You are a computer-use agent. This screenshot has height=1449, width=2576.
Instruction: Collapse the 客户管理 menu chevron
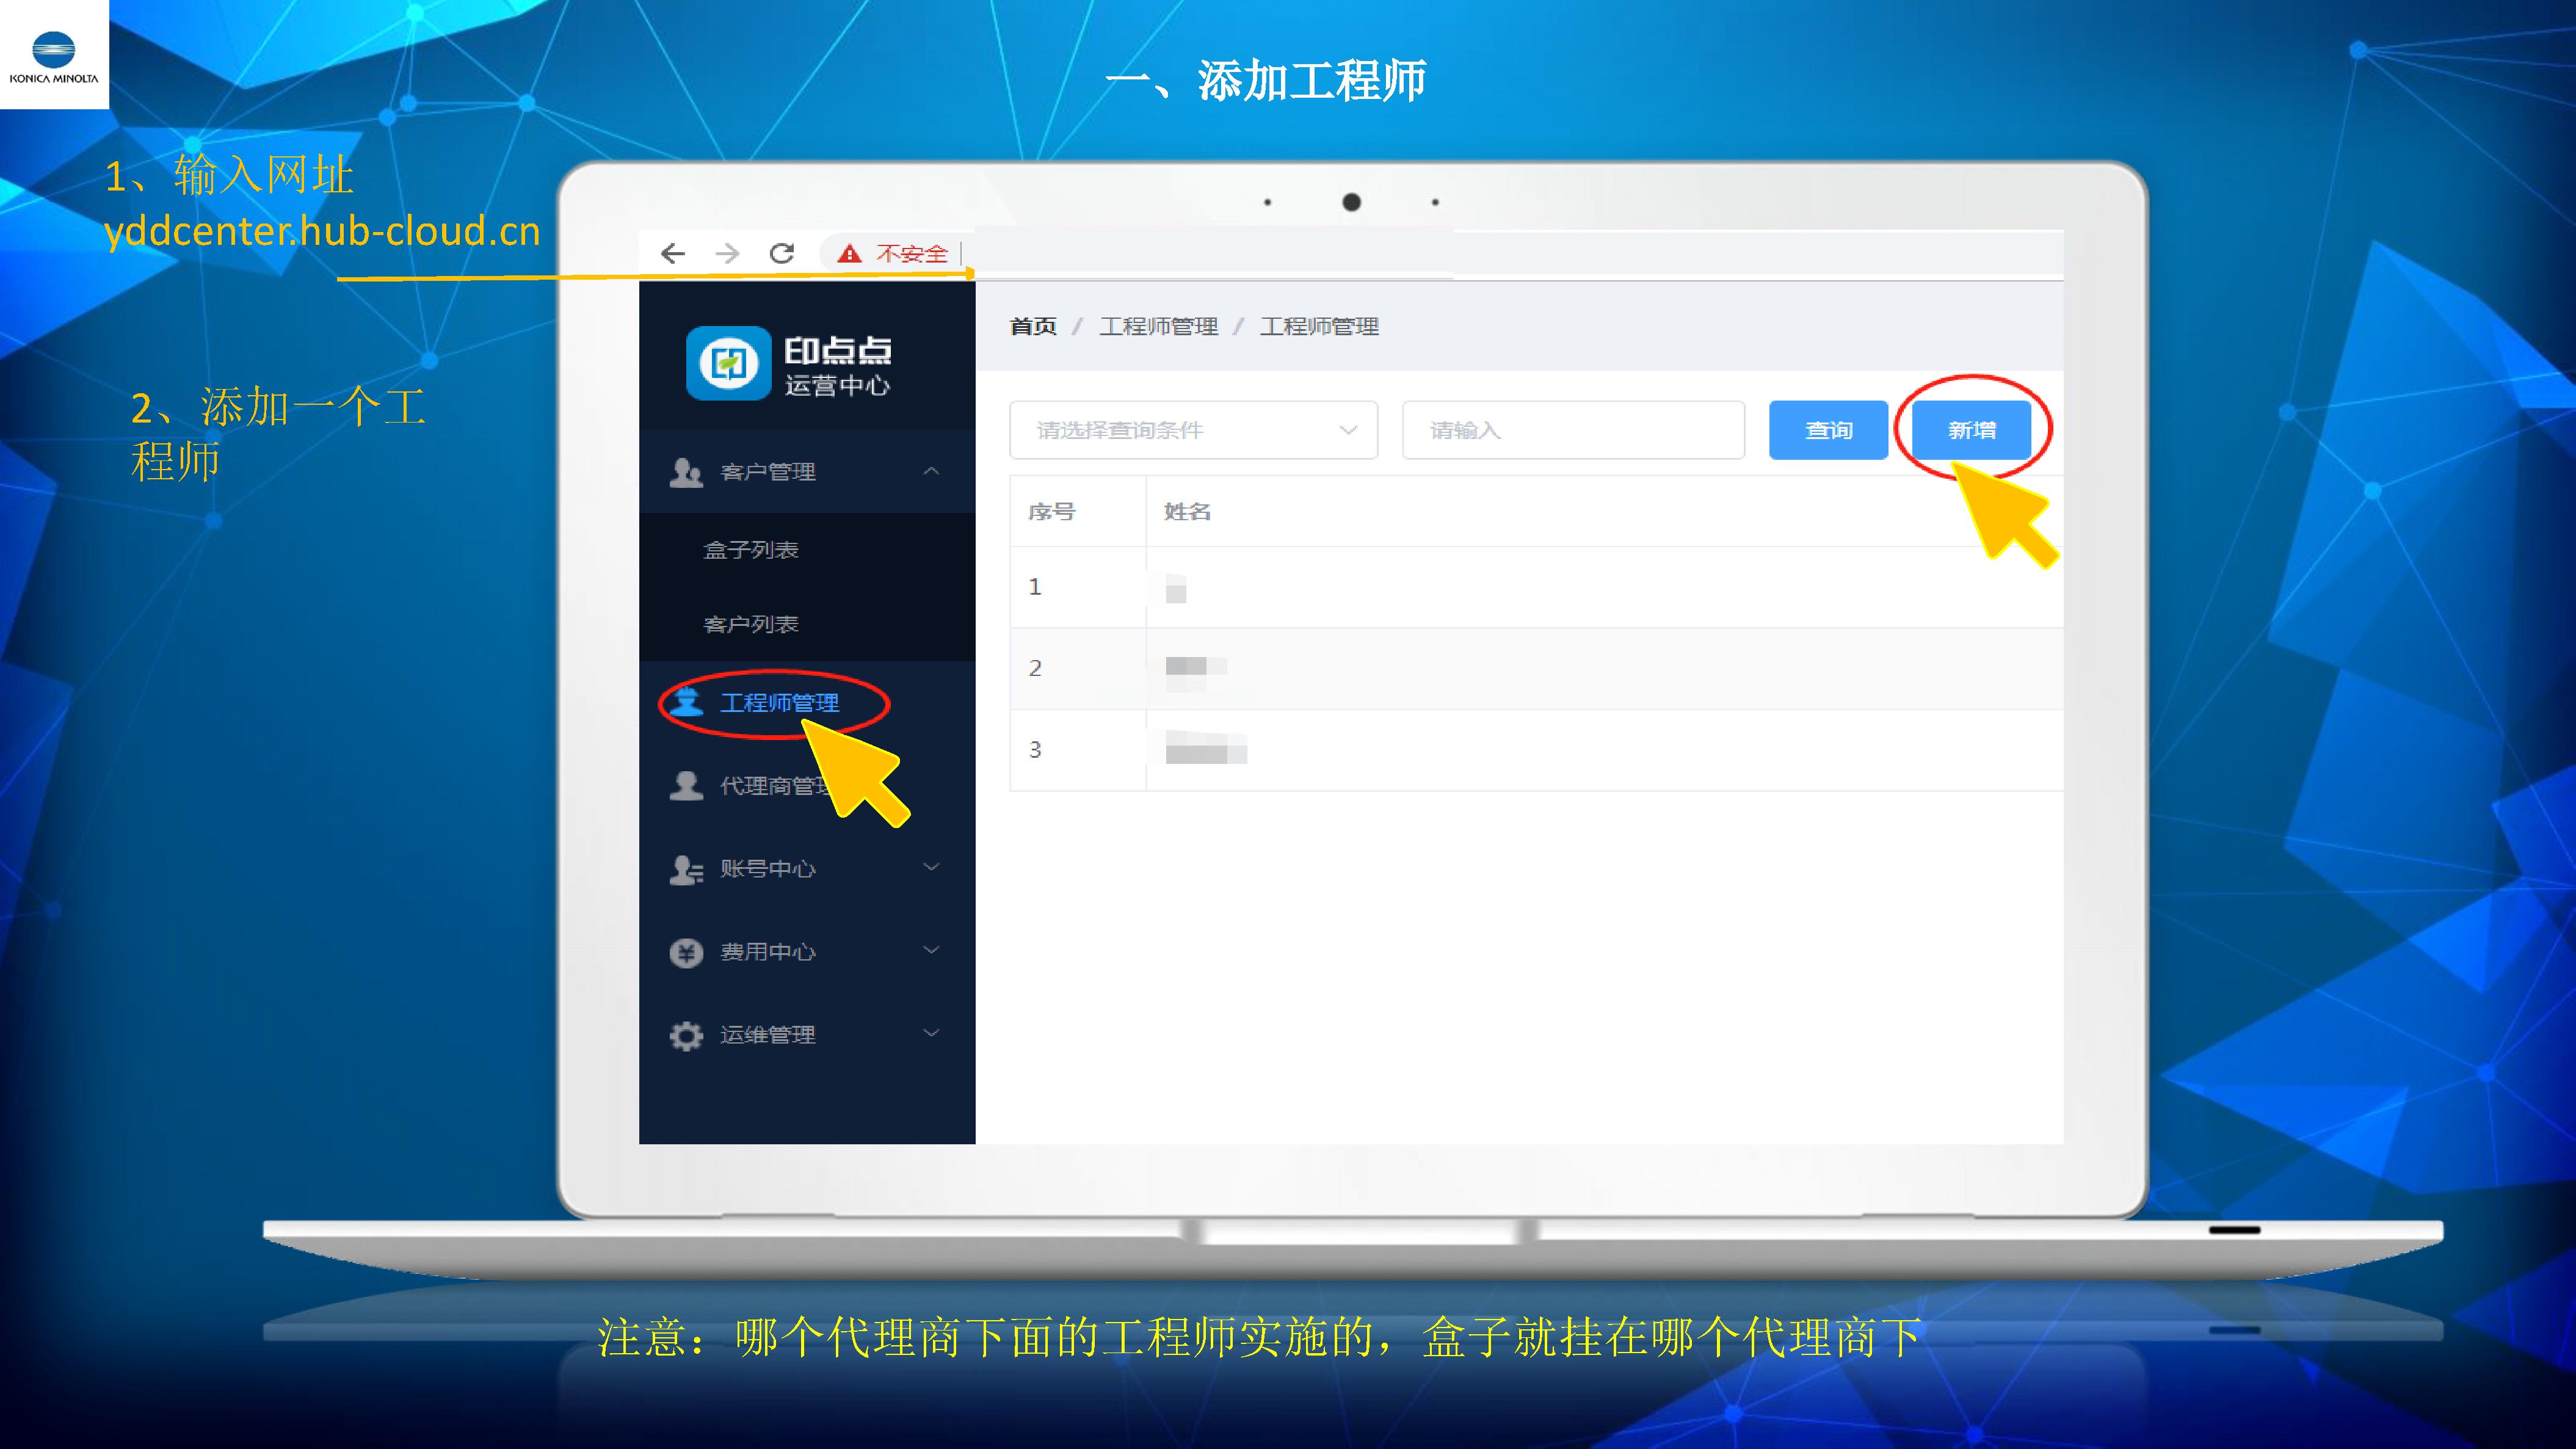click(x=931, y=471)
